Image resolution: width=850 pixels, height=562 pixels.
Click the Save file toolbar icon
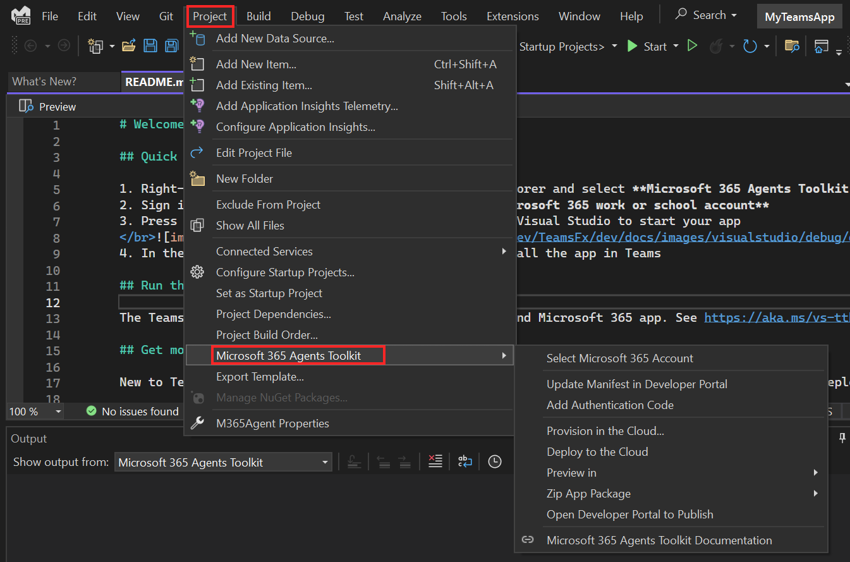(x=150, y=46)
